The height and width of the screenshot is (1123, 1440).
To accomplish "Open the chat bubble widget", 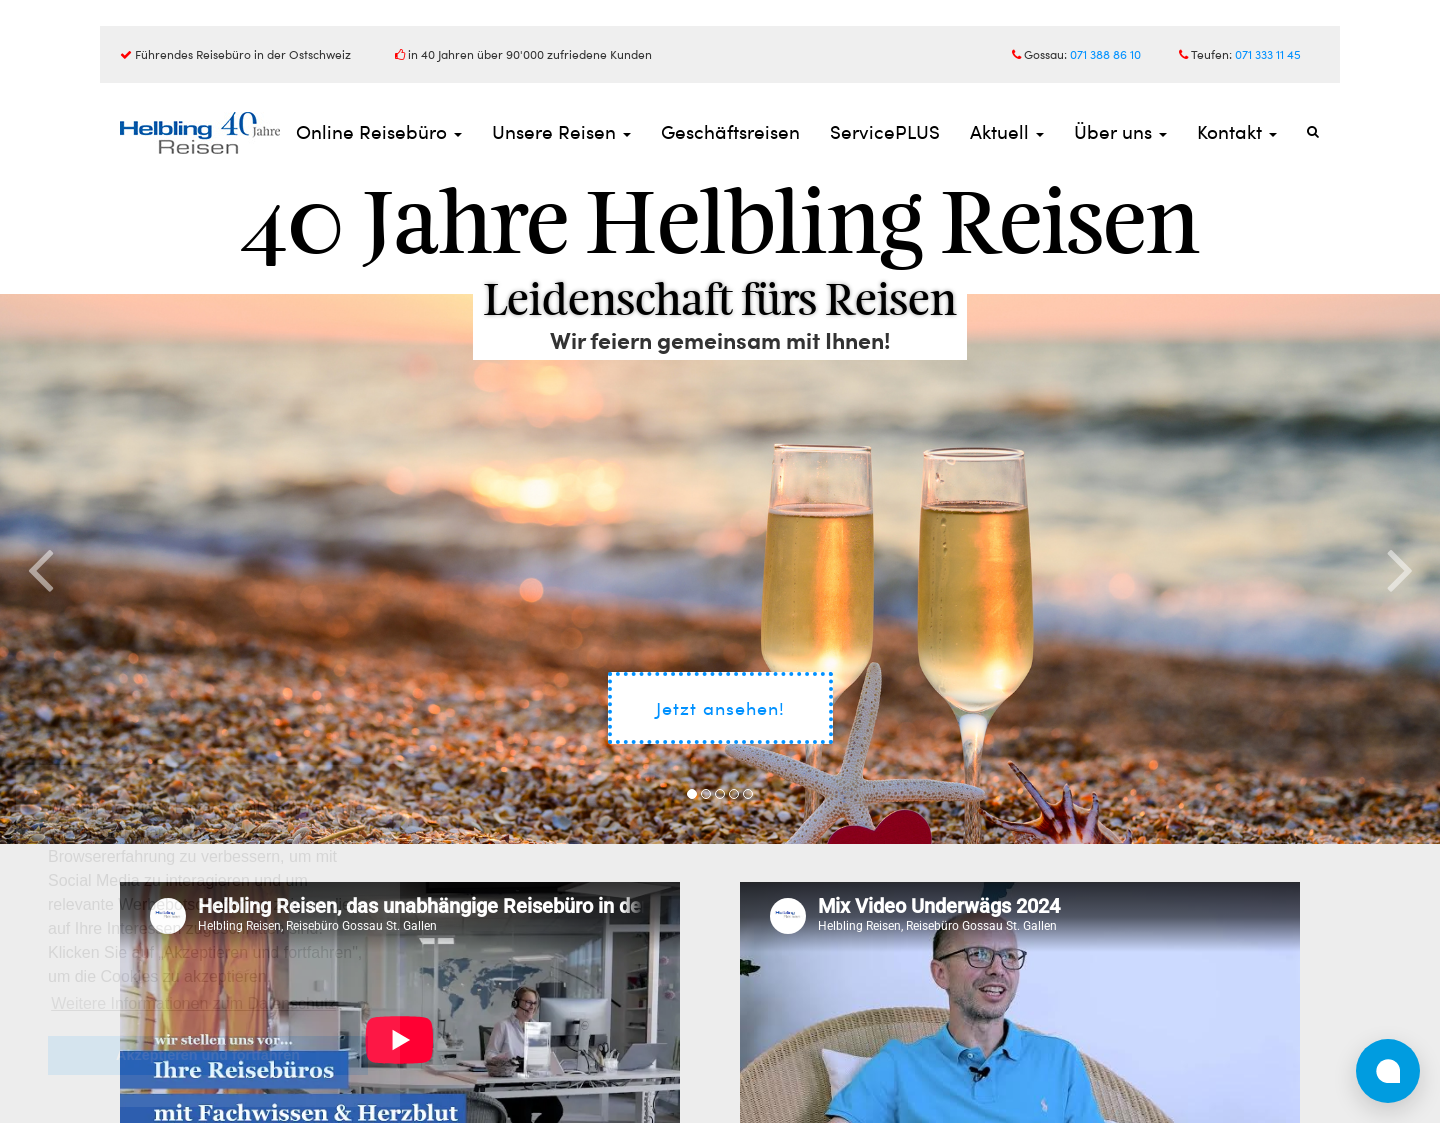I will [1388, 1071].
